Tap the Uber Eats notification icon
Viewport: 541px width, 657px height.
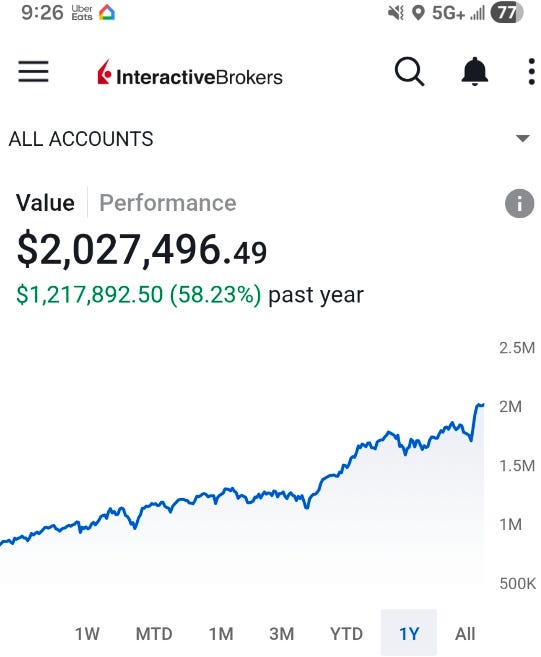[82, 13]
